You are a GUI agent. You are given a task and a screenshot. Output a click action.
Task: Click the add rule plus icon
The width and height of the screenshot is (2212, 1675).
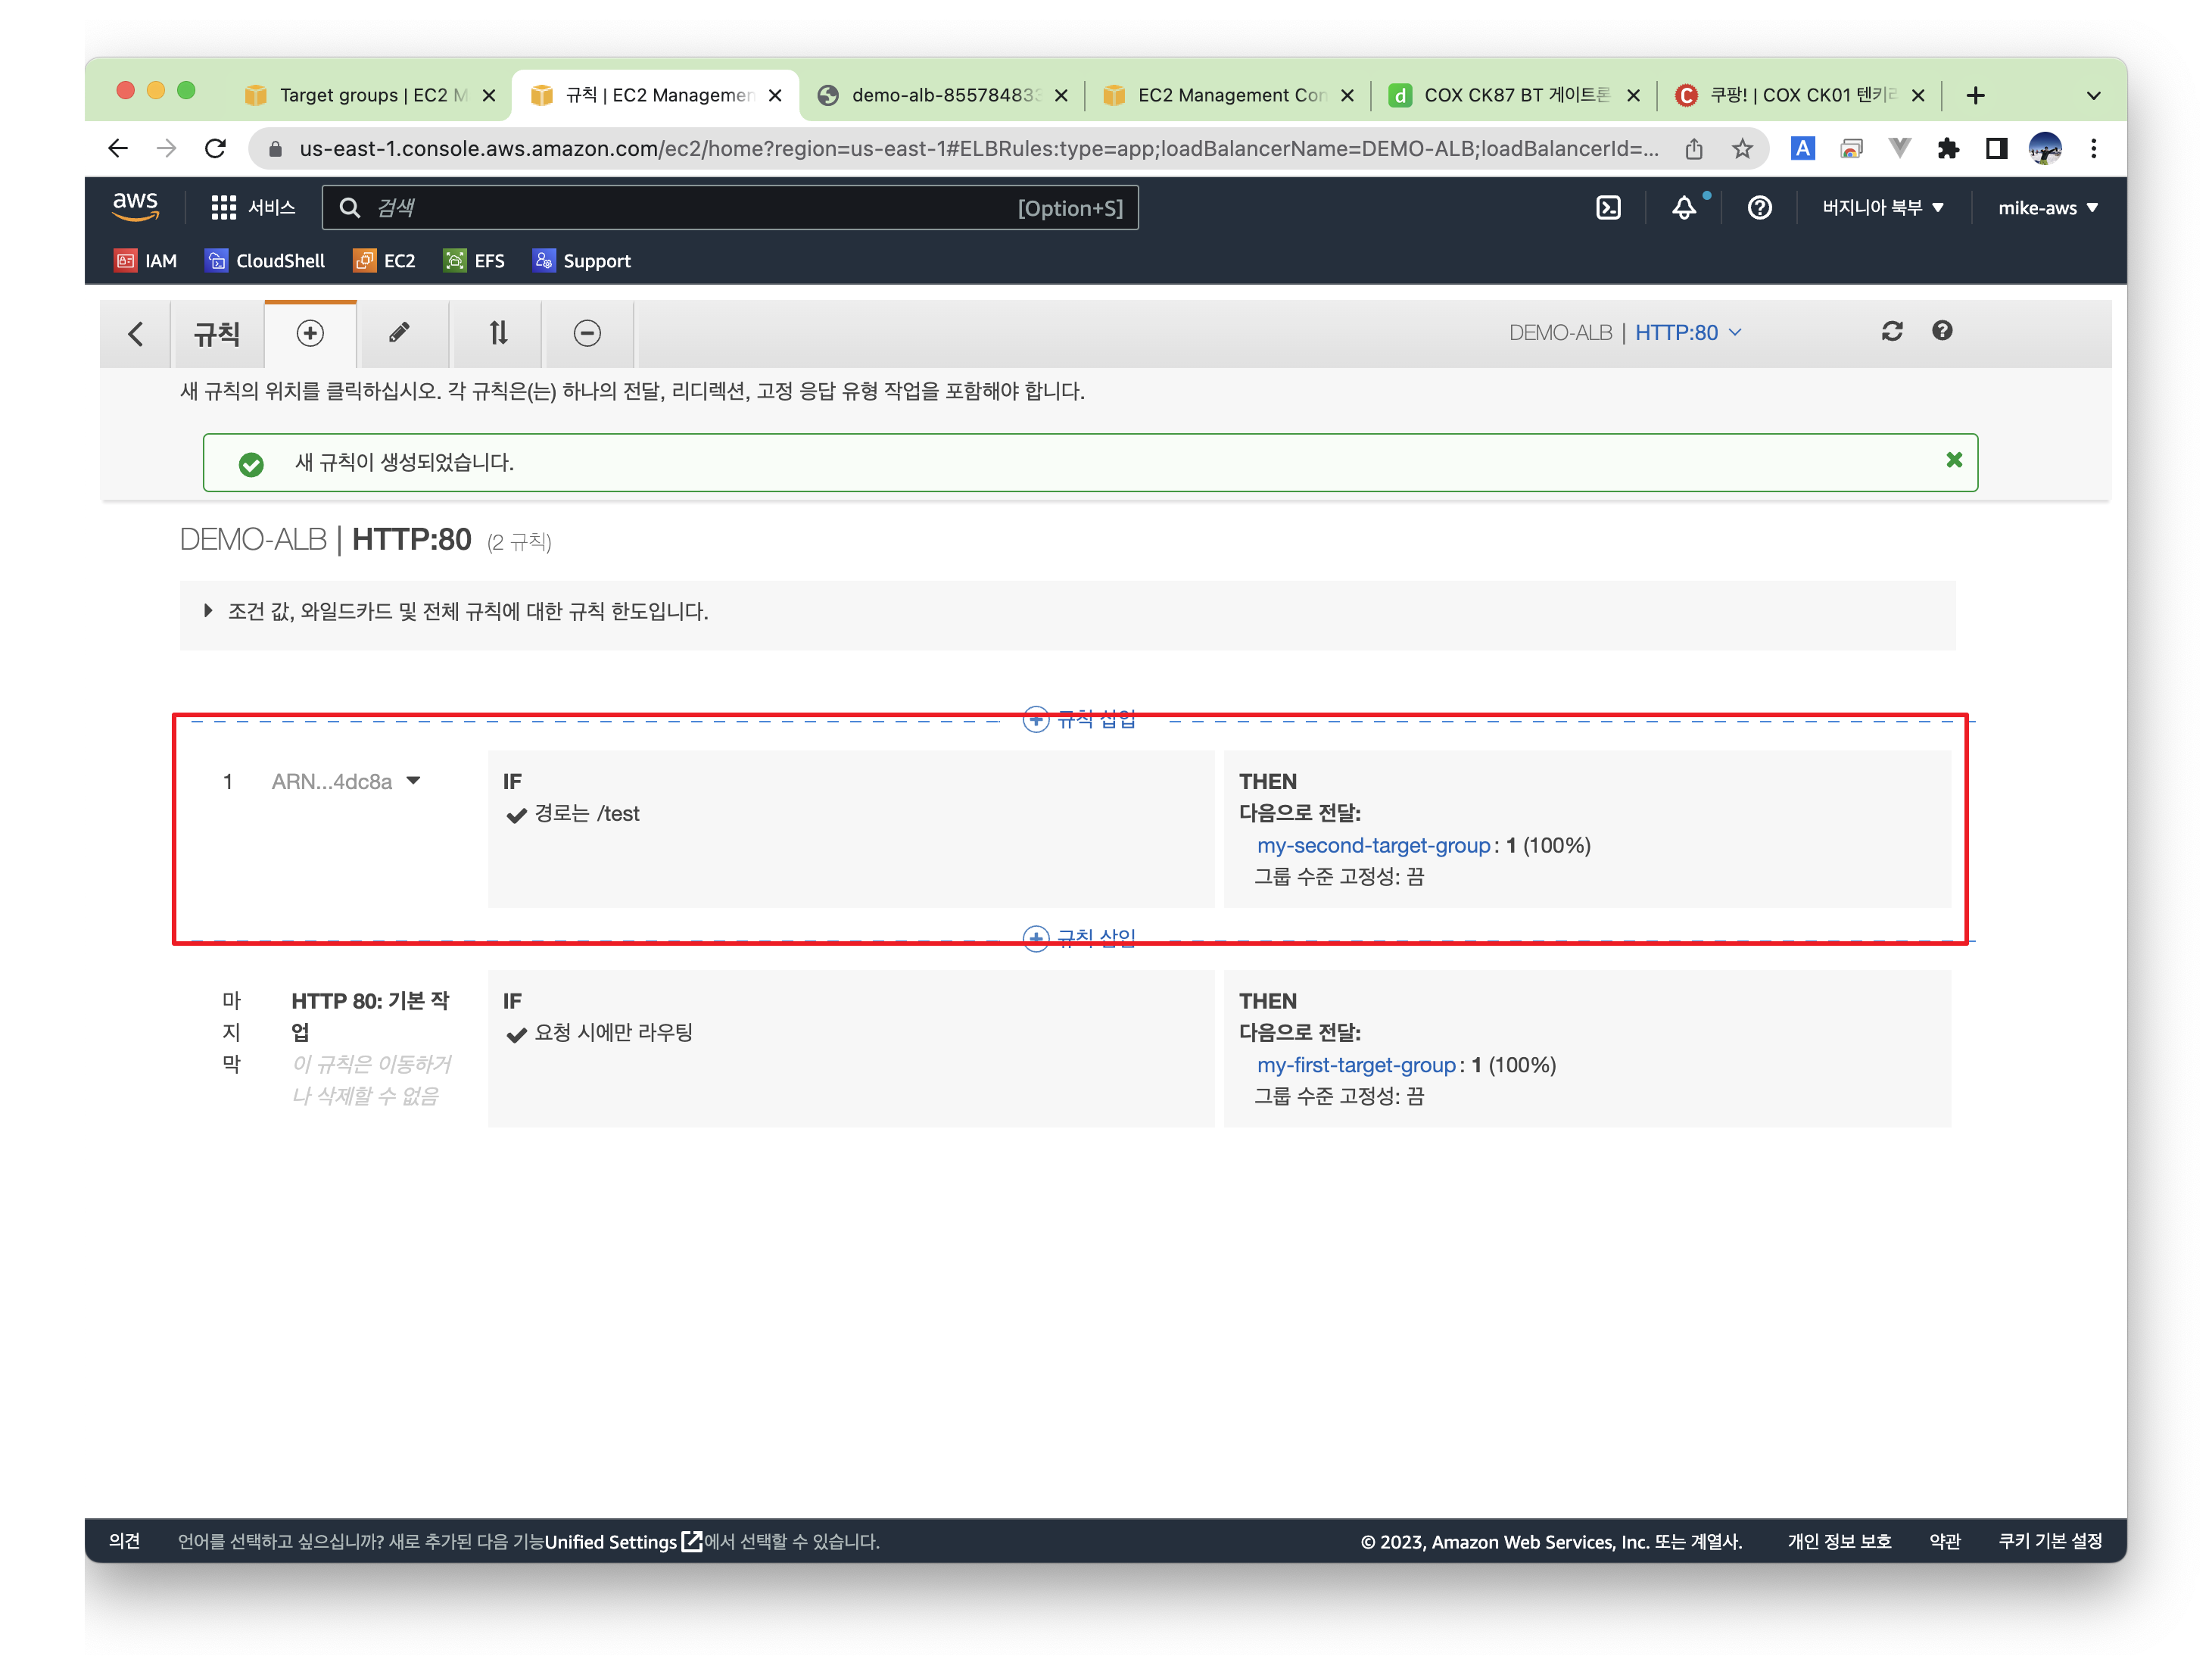pyautogui.click(x=310, y=333)
